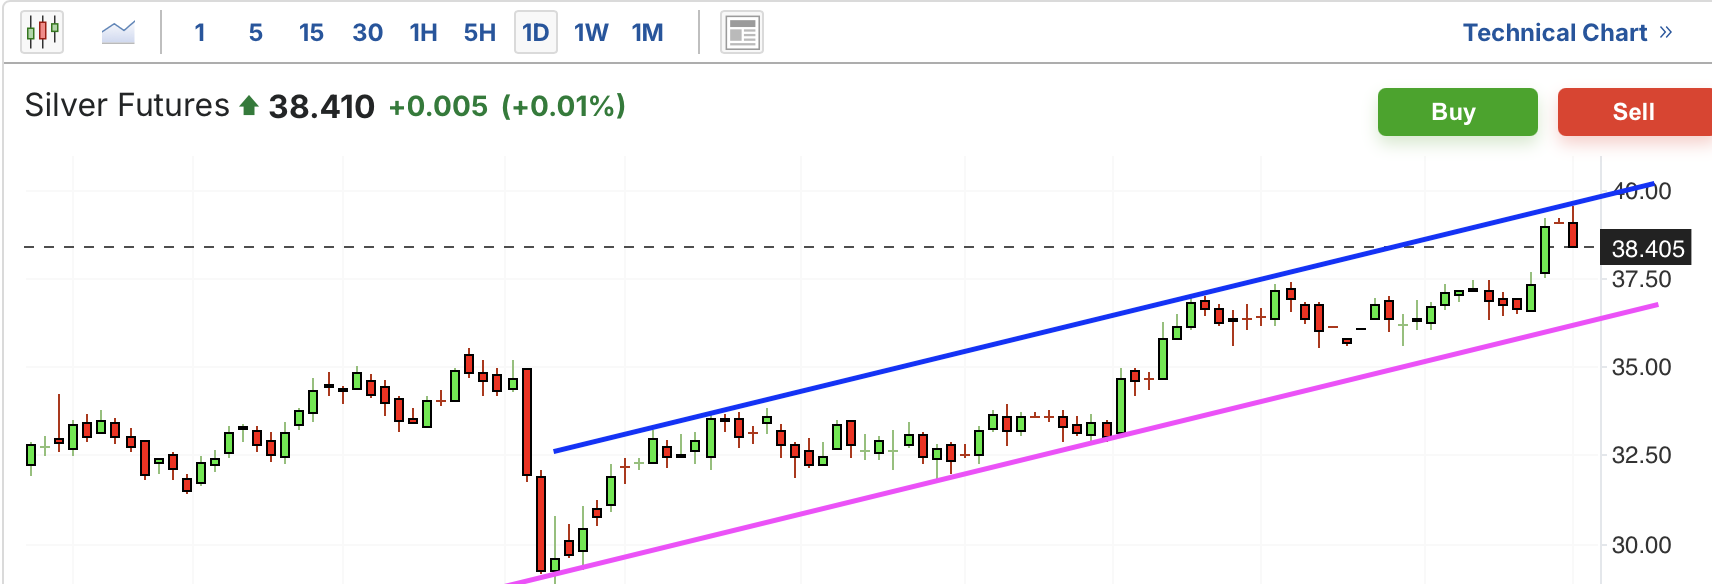The width and height of the screenshot is (1712, 584).
Task: Switch to the 1M timeframe
Action: tap(648, 33)
